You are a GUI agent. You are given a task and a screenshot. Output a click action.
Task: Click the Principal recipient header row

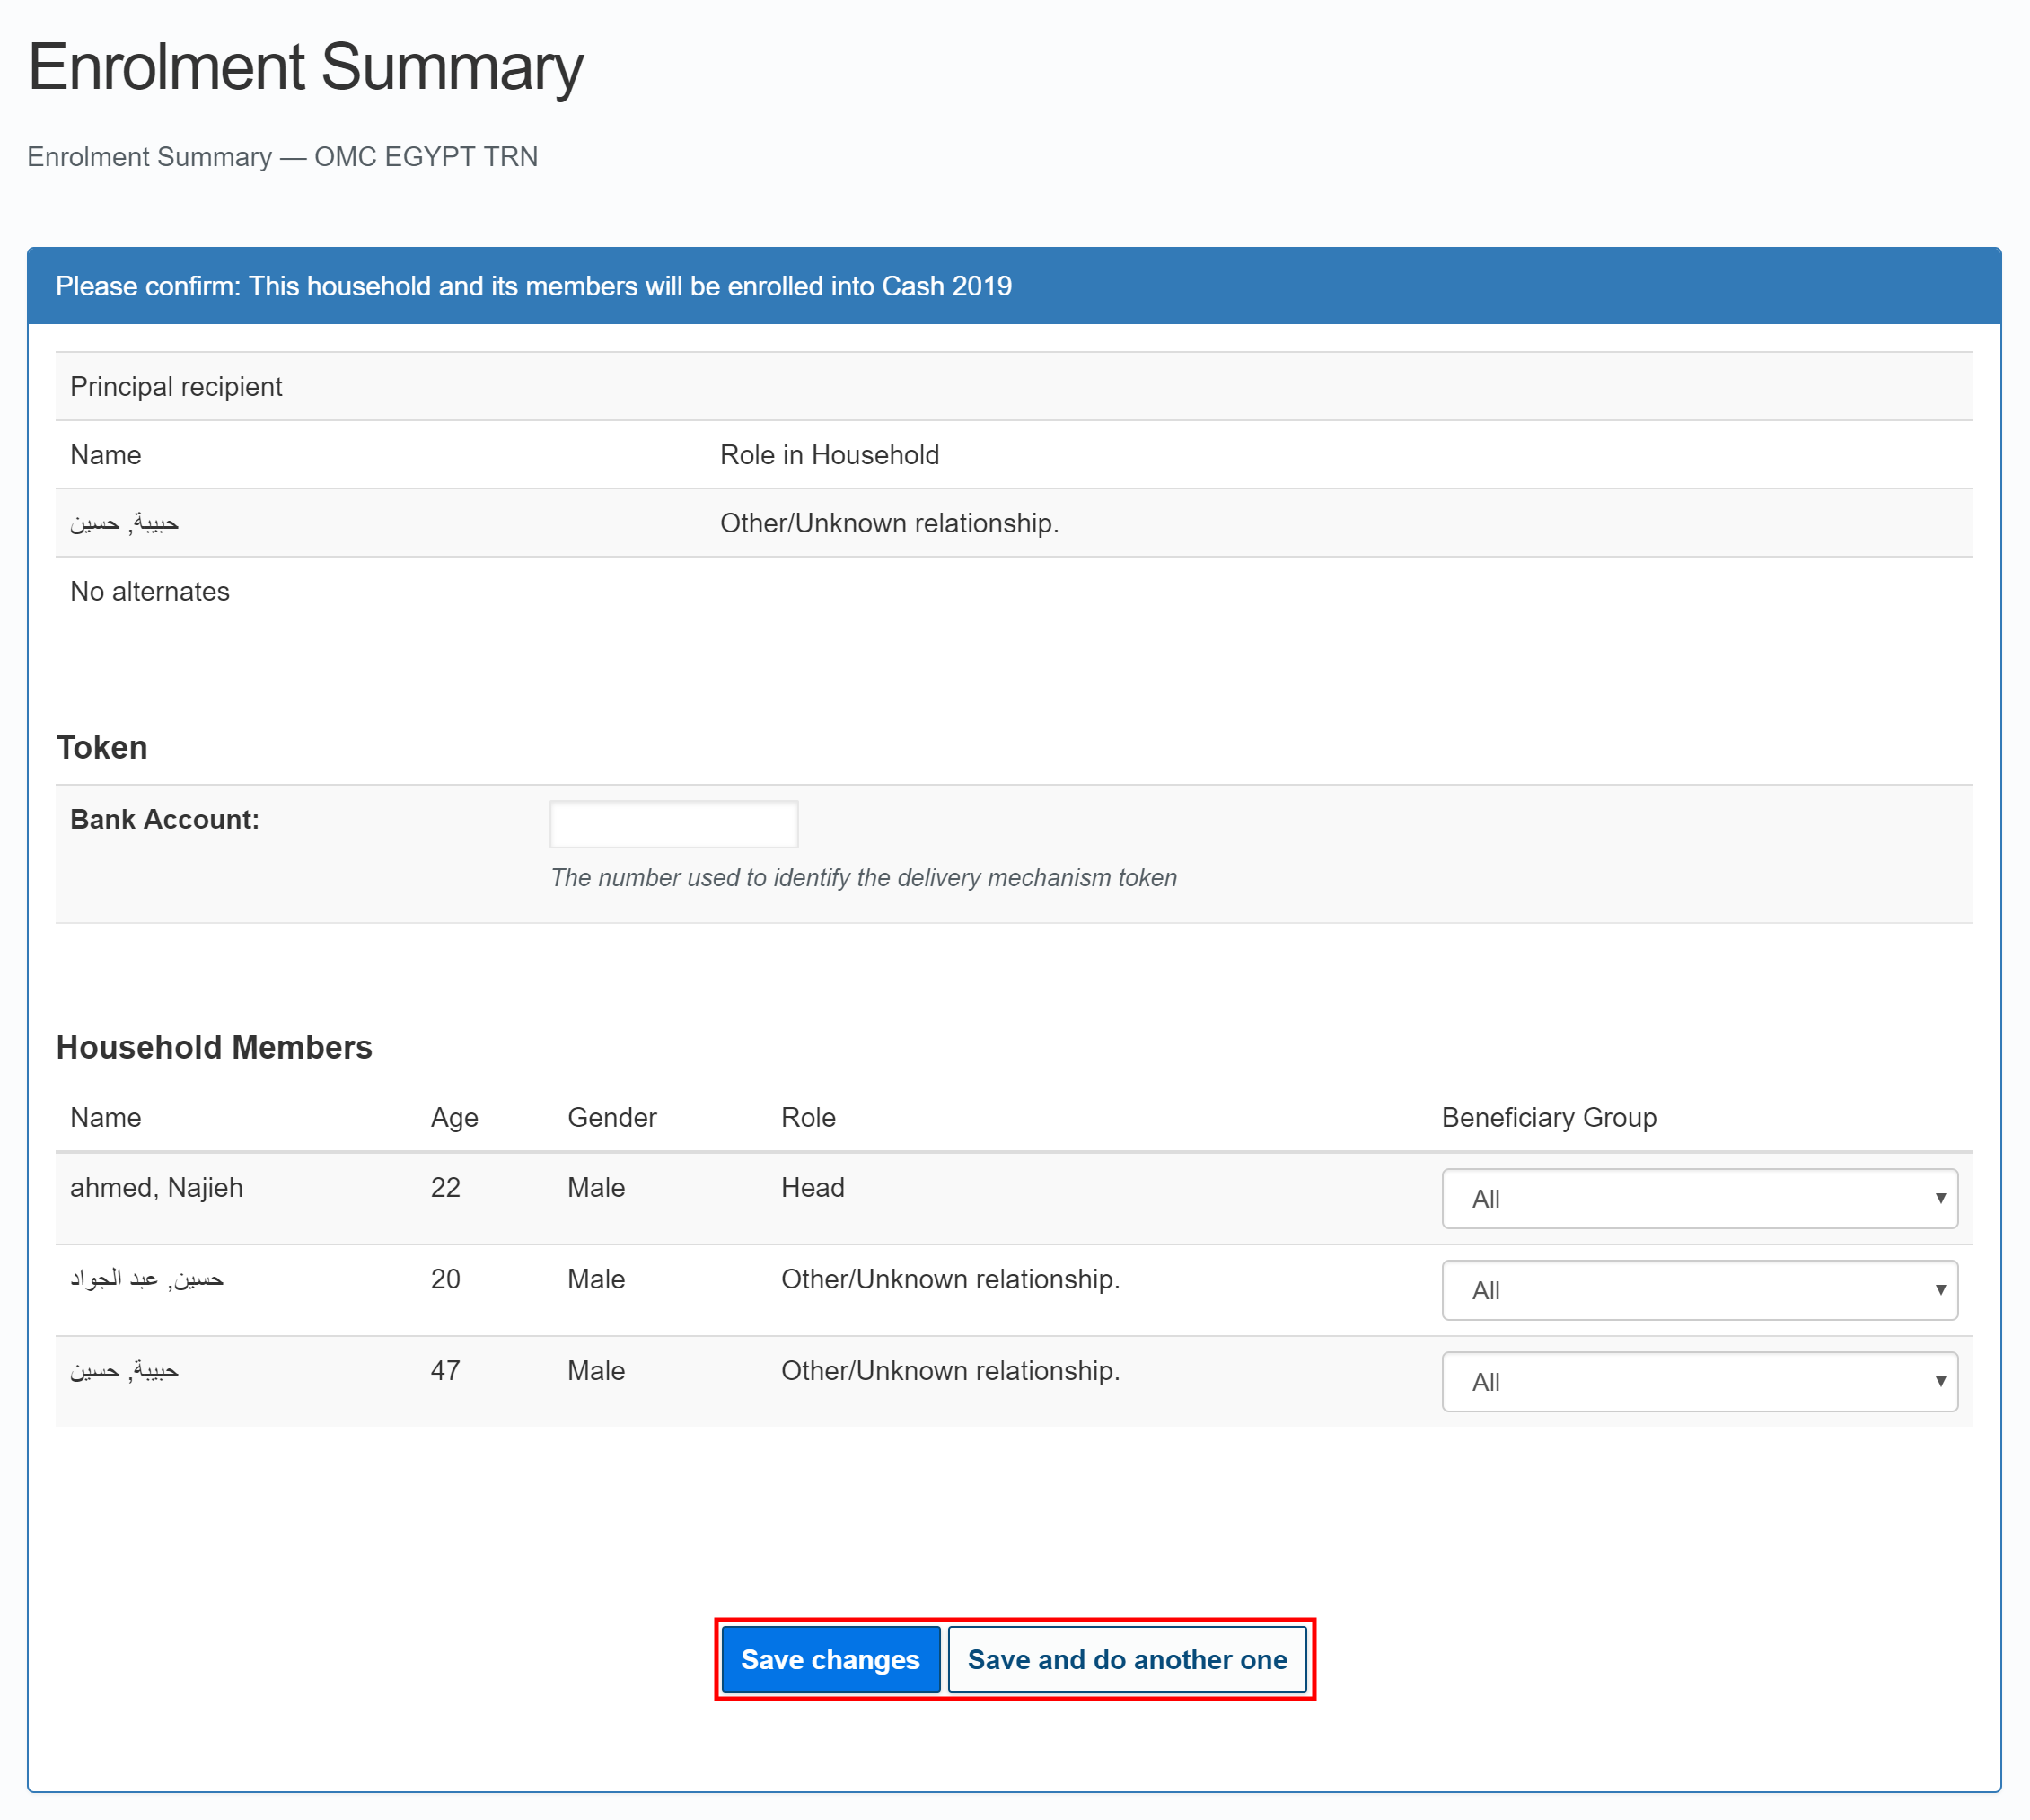176,387
